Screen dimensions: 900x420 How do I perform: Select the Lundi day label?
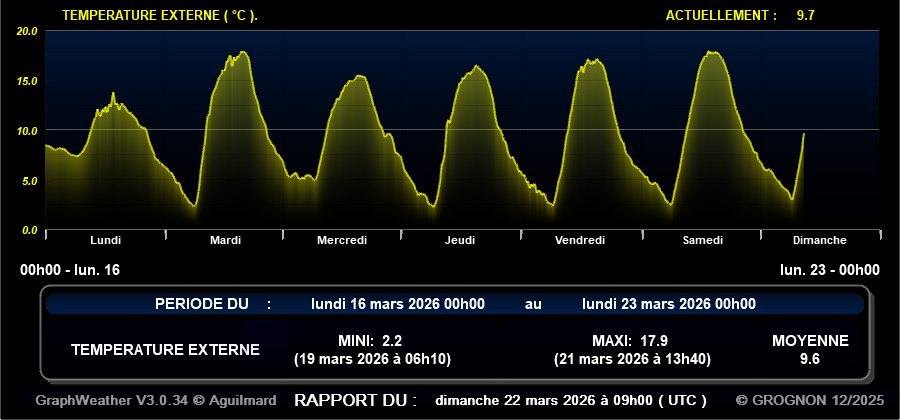tap(106, 240)
